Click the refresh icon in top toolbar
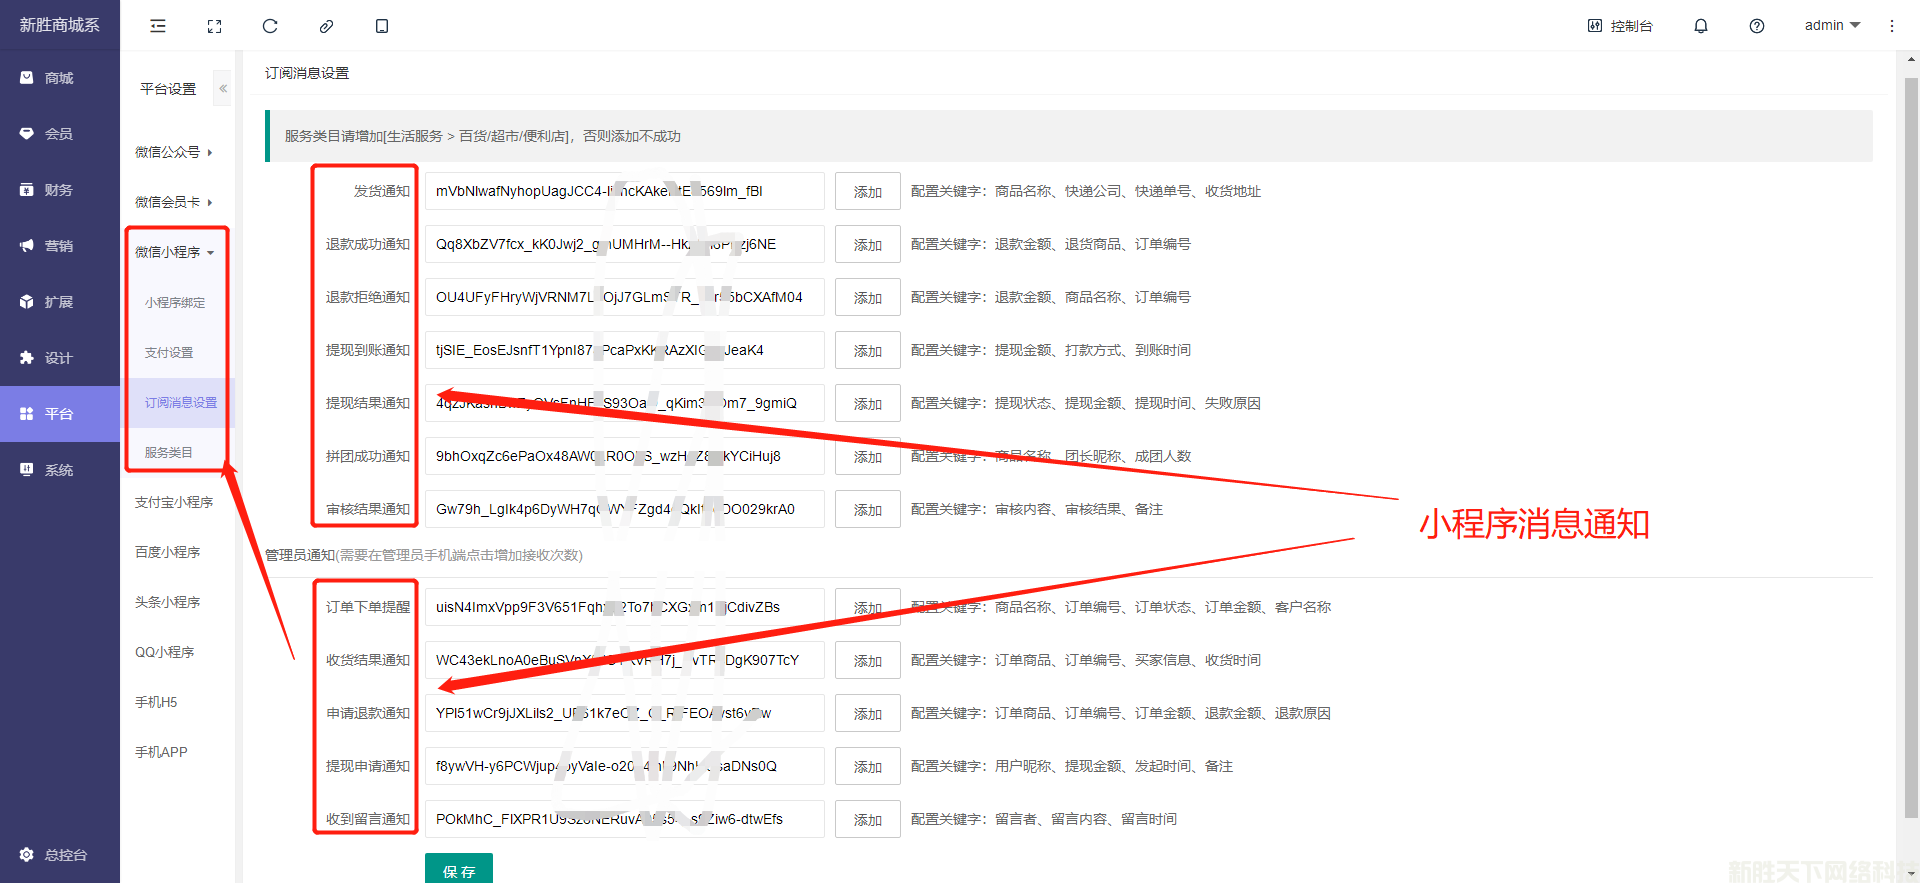This screenshot has height=883, width=1920. 270,26
